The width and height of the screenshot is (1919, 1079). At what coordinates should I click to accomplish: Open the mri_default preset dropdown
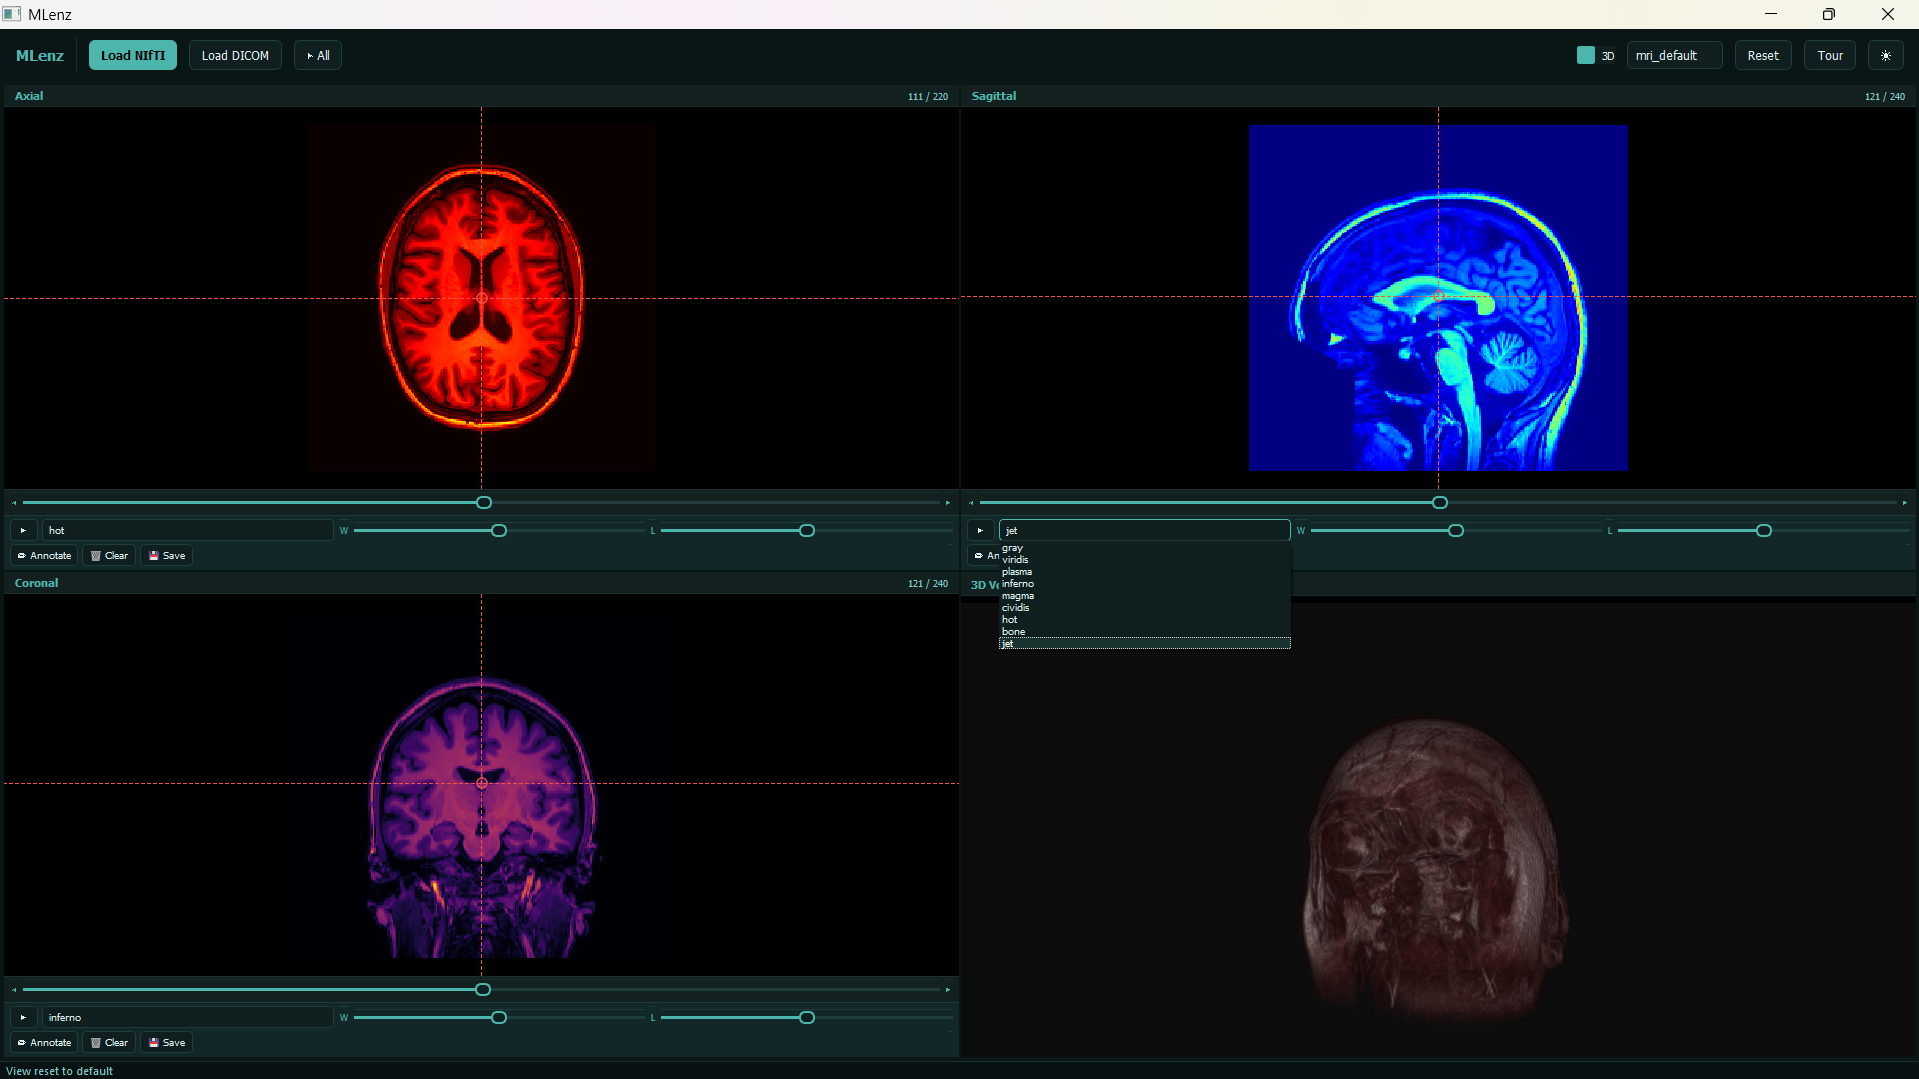click(1674, 56)
